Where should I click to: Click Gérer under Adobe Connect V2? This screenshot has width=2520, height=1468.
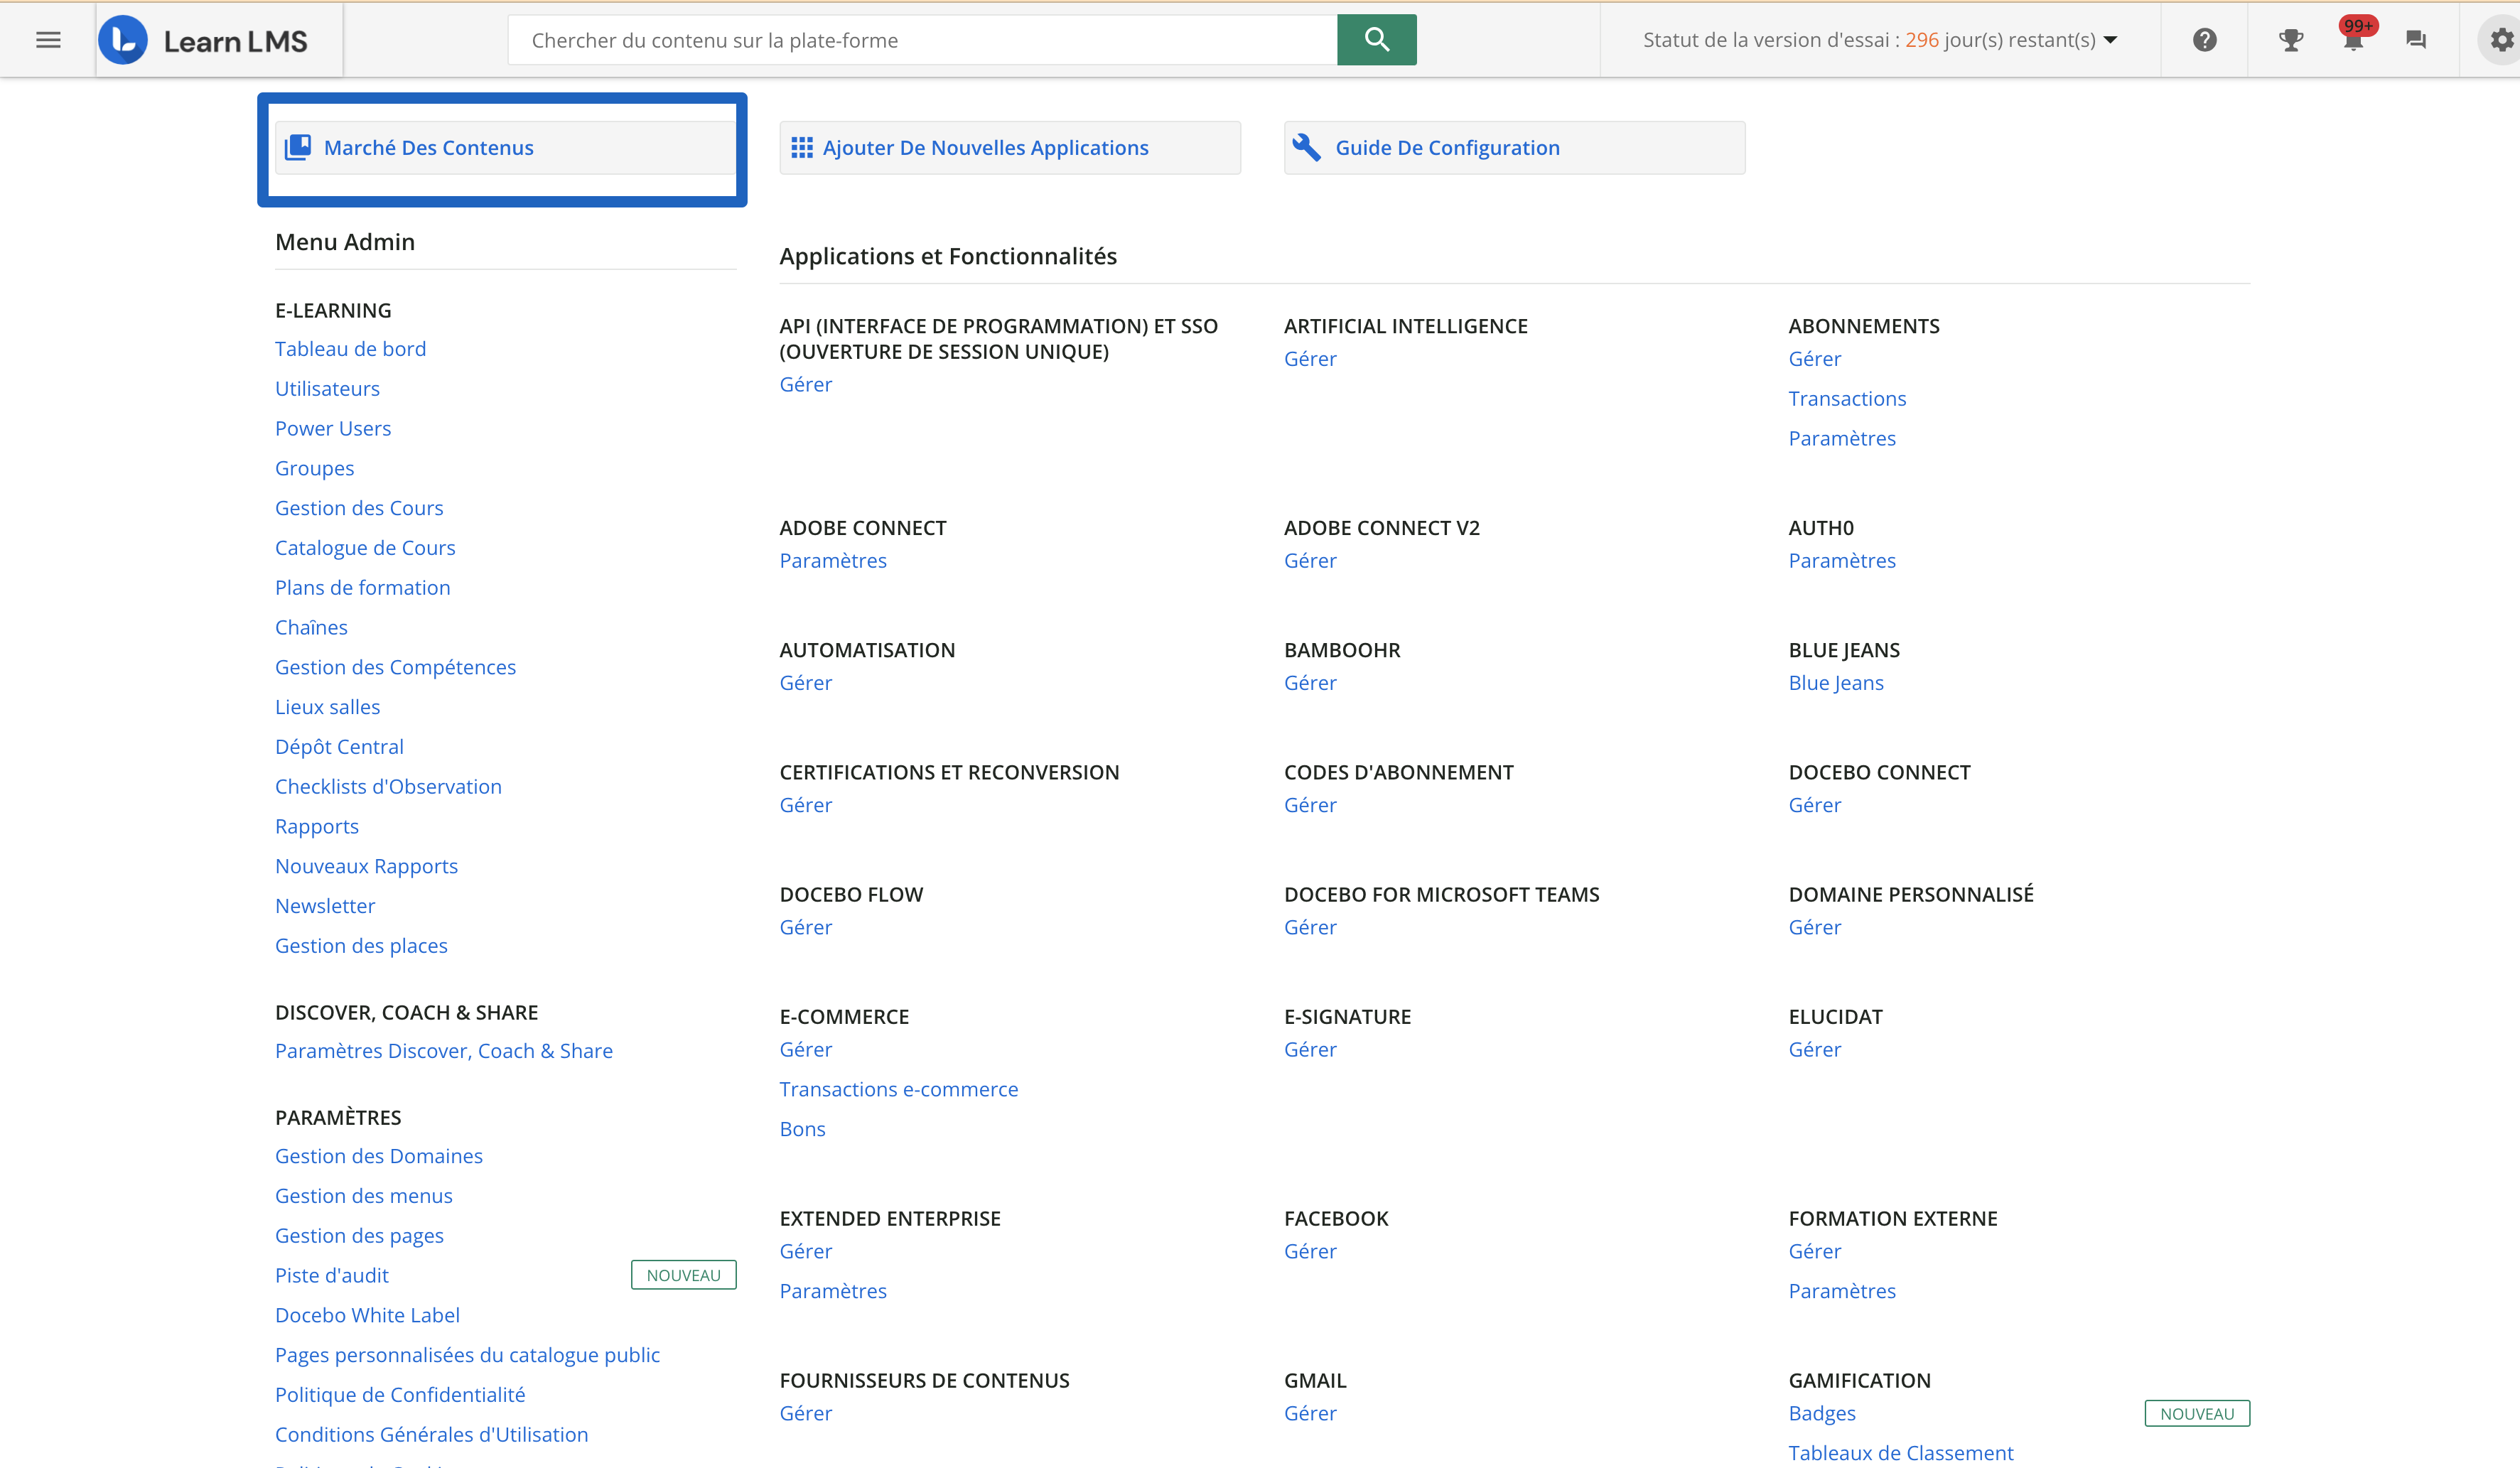[1310, 561]
